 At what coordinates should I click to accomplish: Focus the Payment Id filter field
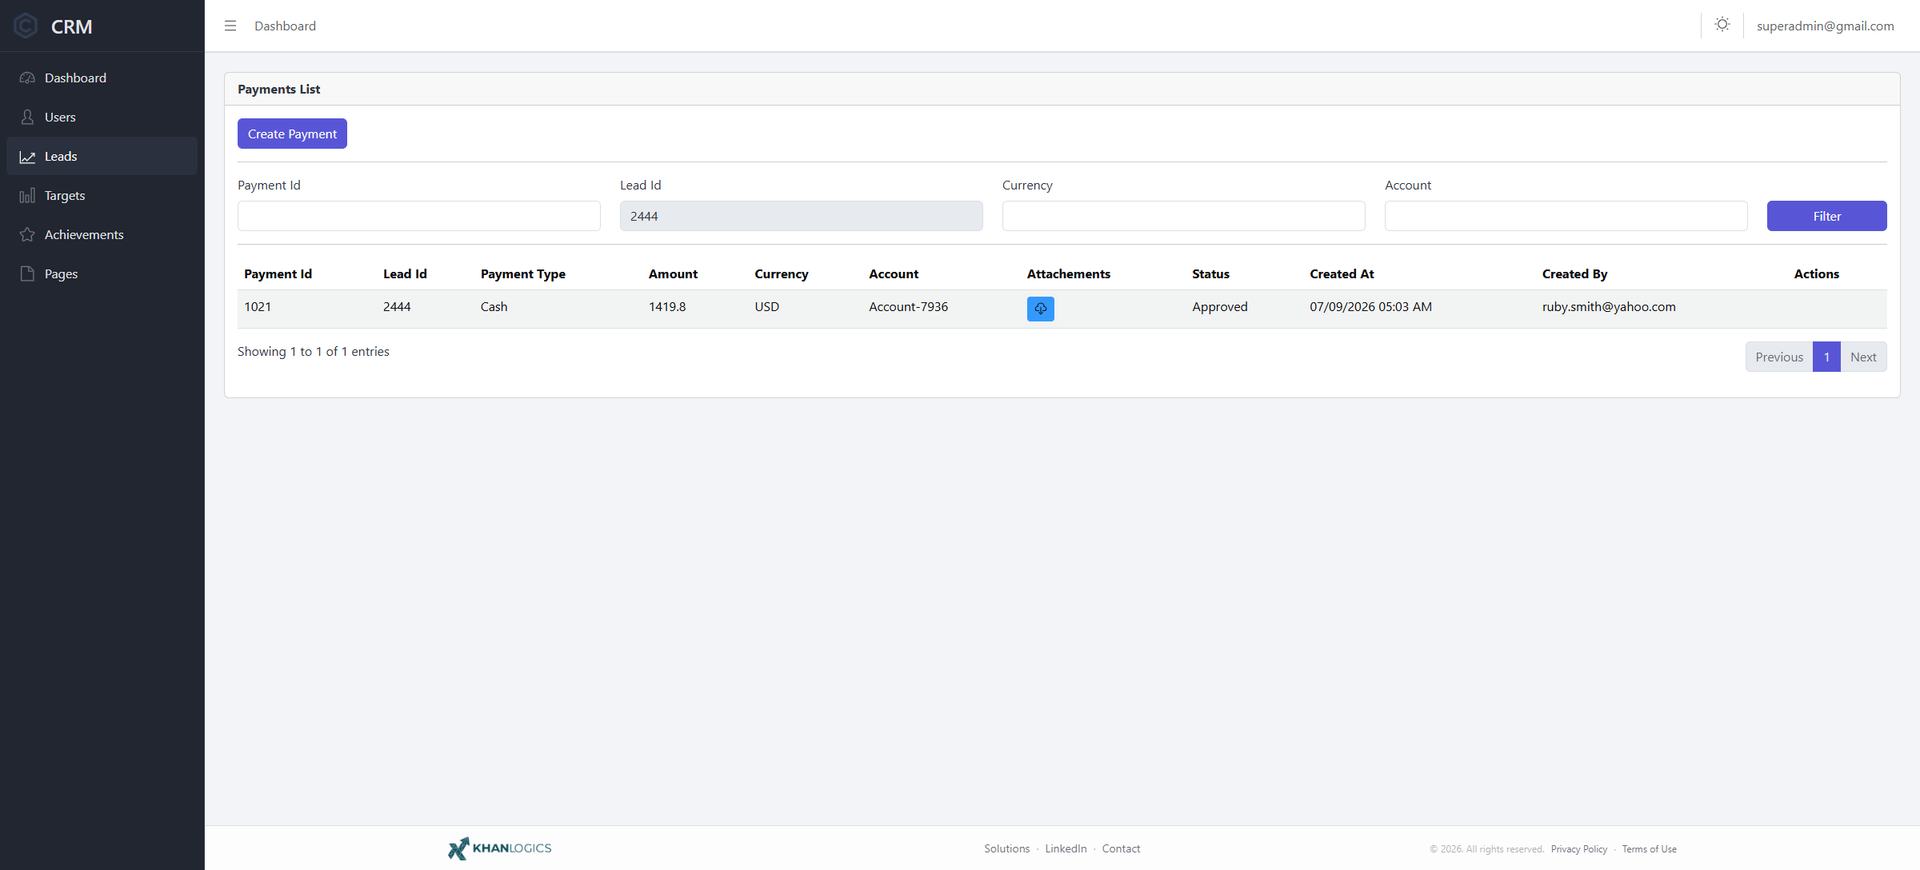pos(419,216)
